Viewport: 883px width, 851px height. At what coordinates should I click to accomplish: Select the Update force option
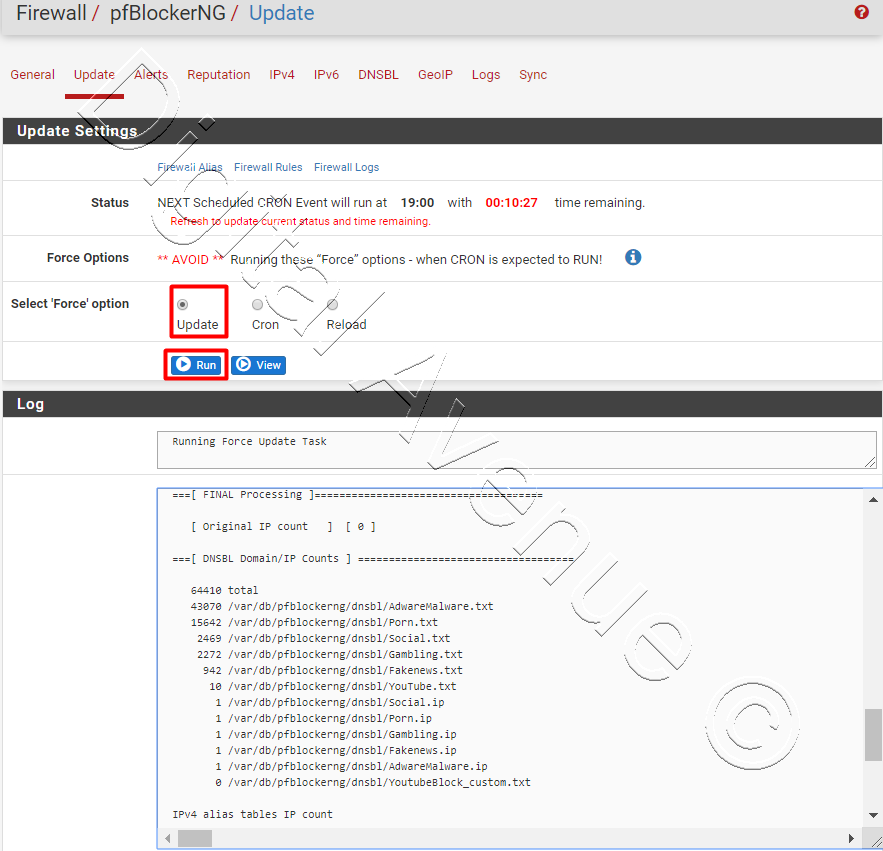pos(182,304)
